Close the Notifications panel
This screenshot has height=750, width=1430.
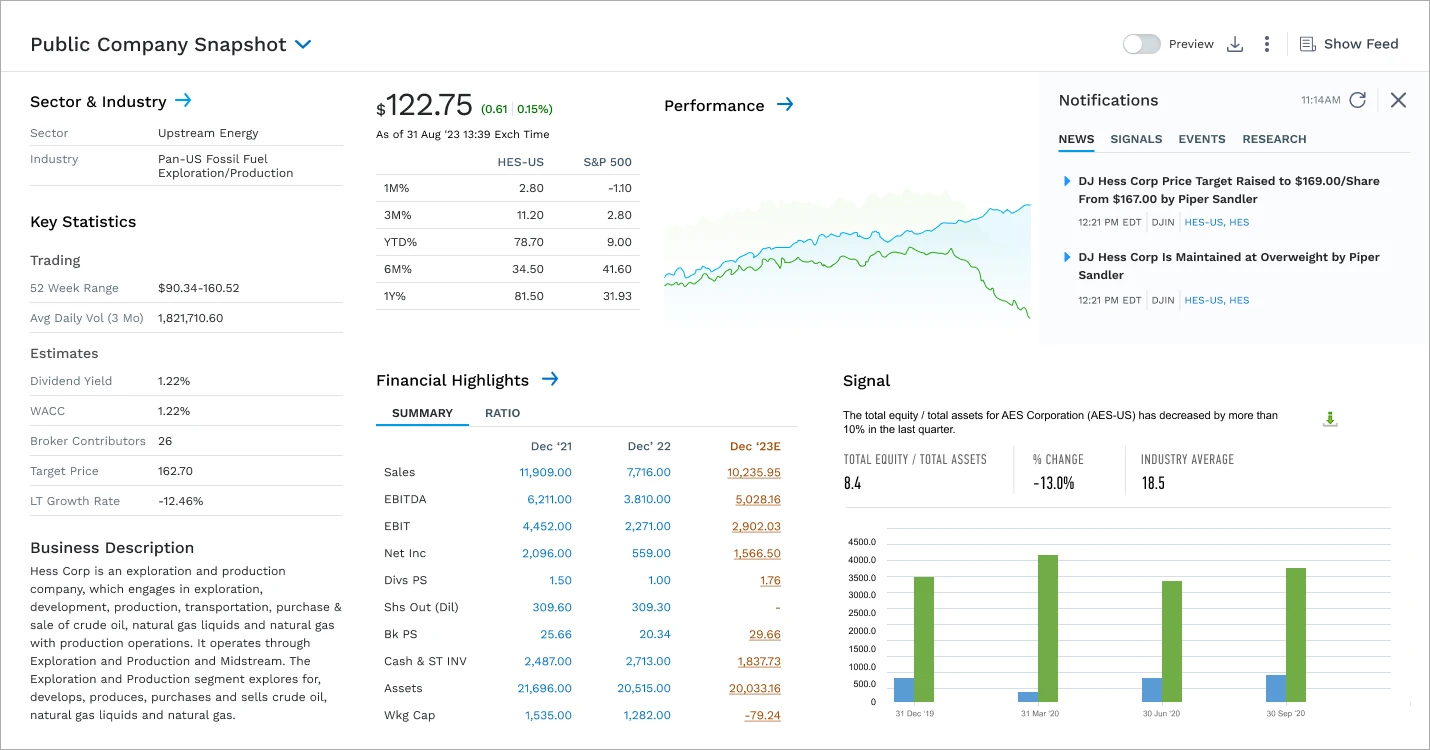(1398, 100)
